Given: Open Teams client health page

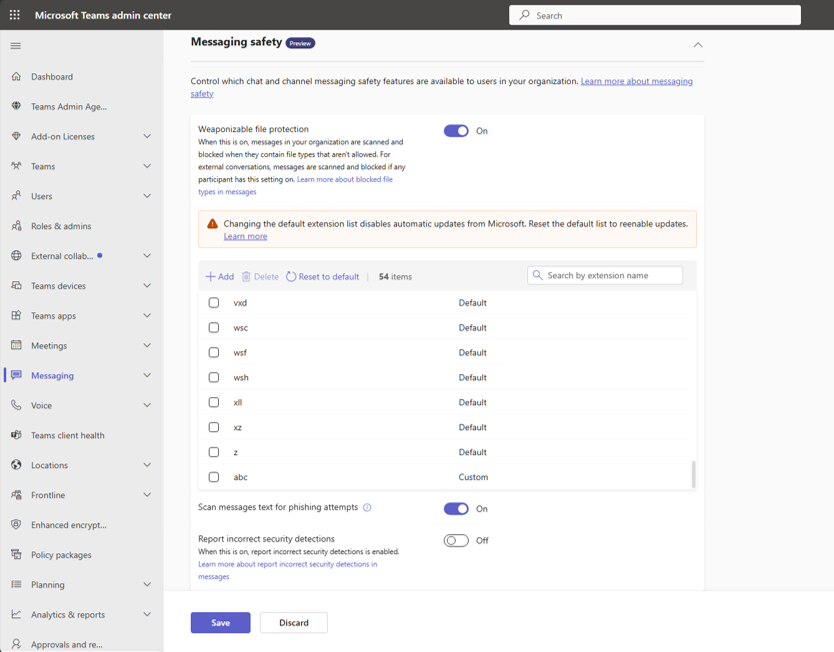Looking at the screenshot, I should point(68,435).
